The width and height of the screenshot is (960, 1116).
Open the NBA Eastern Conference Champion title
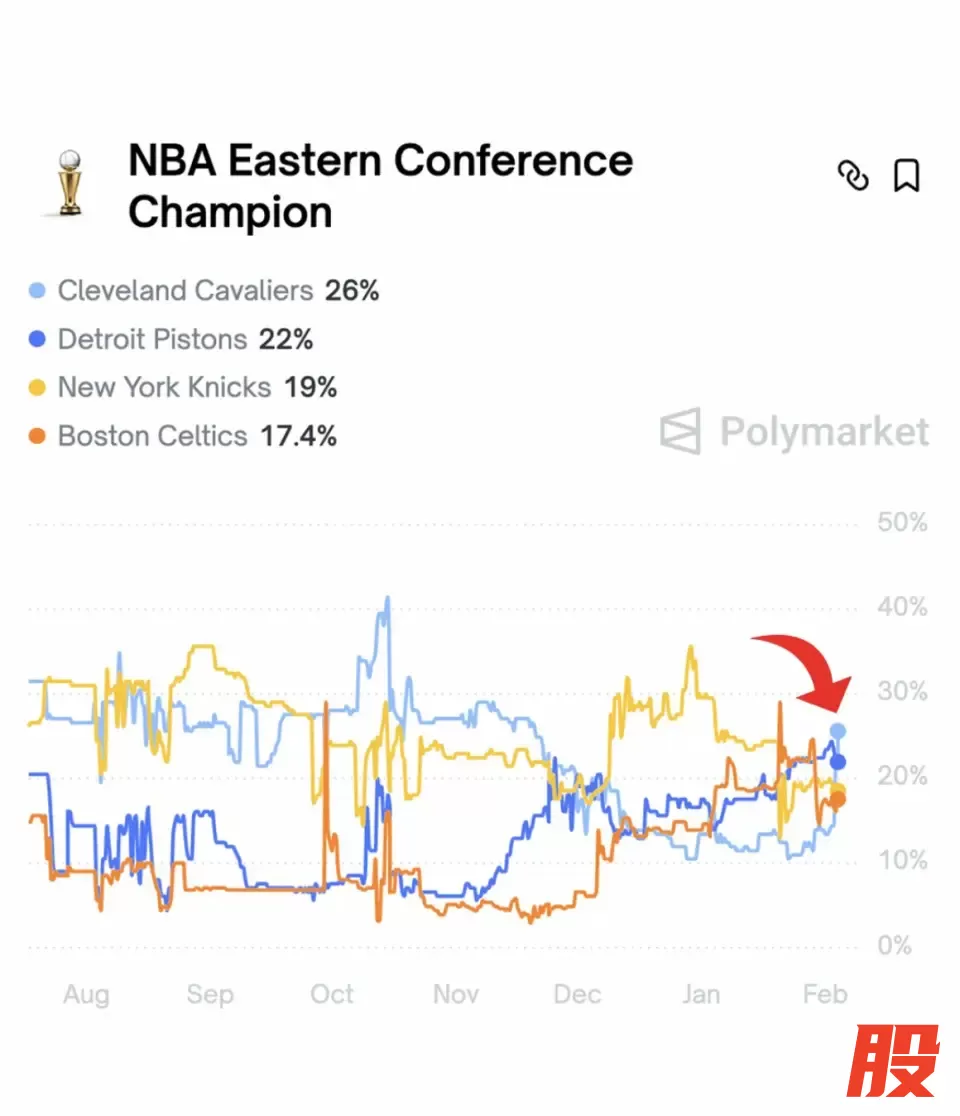click(380, 186)
